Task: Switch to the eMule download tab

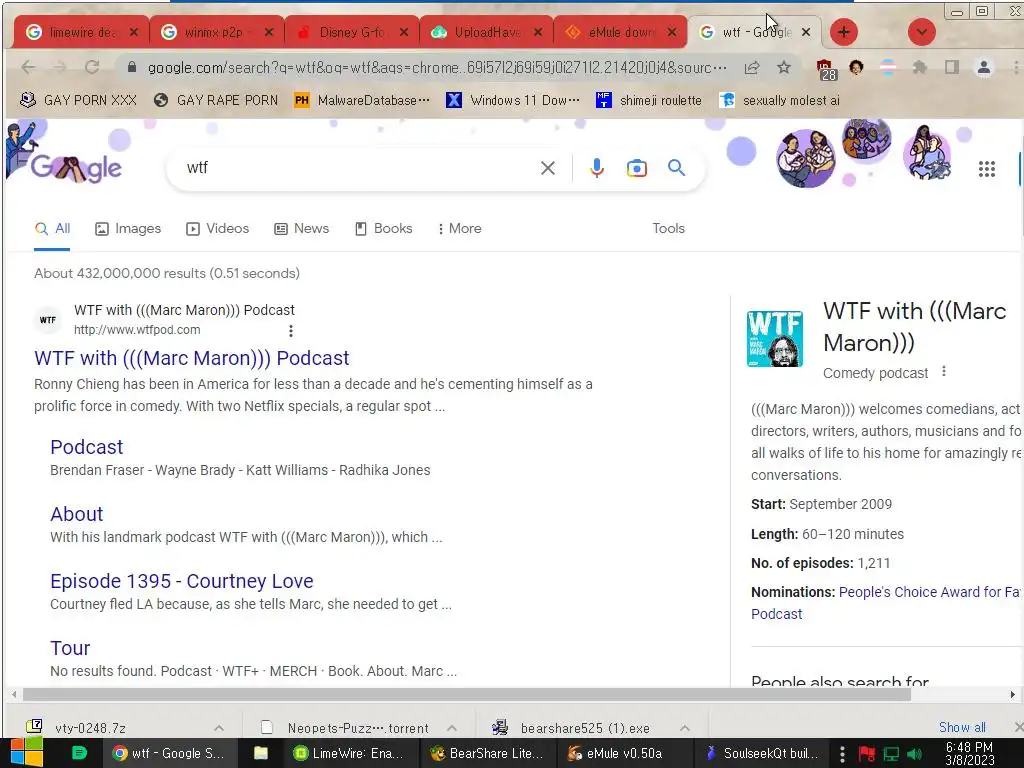Action: (x=620, y=32)
